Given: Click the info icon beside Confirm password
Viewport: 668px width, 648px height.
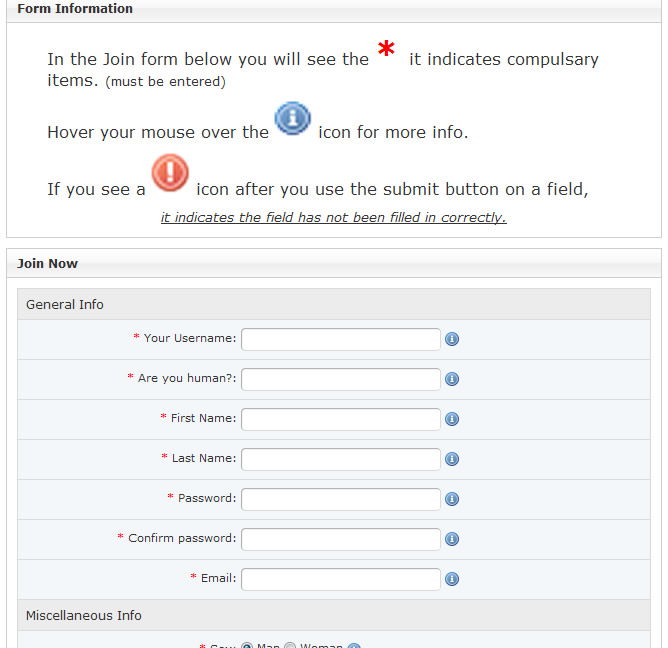Looking at the screenshot, I should click(x=451, y=539).
